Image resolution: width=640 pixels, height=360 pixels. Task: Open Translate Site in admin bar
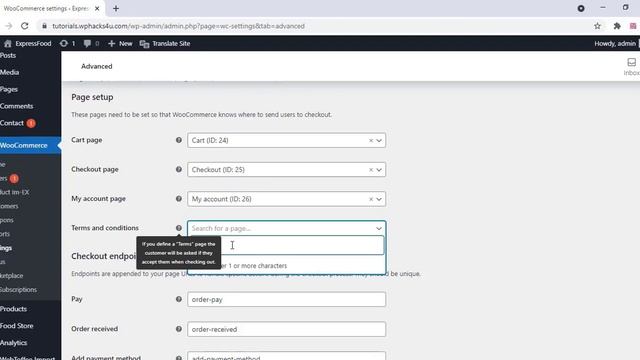click(x=165, y=43)
